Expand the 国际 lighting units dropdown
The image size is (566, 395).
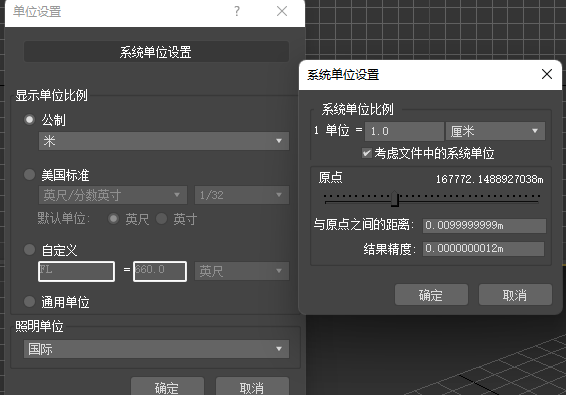click(x=156, y=349)
